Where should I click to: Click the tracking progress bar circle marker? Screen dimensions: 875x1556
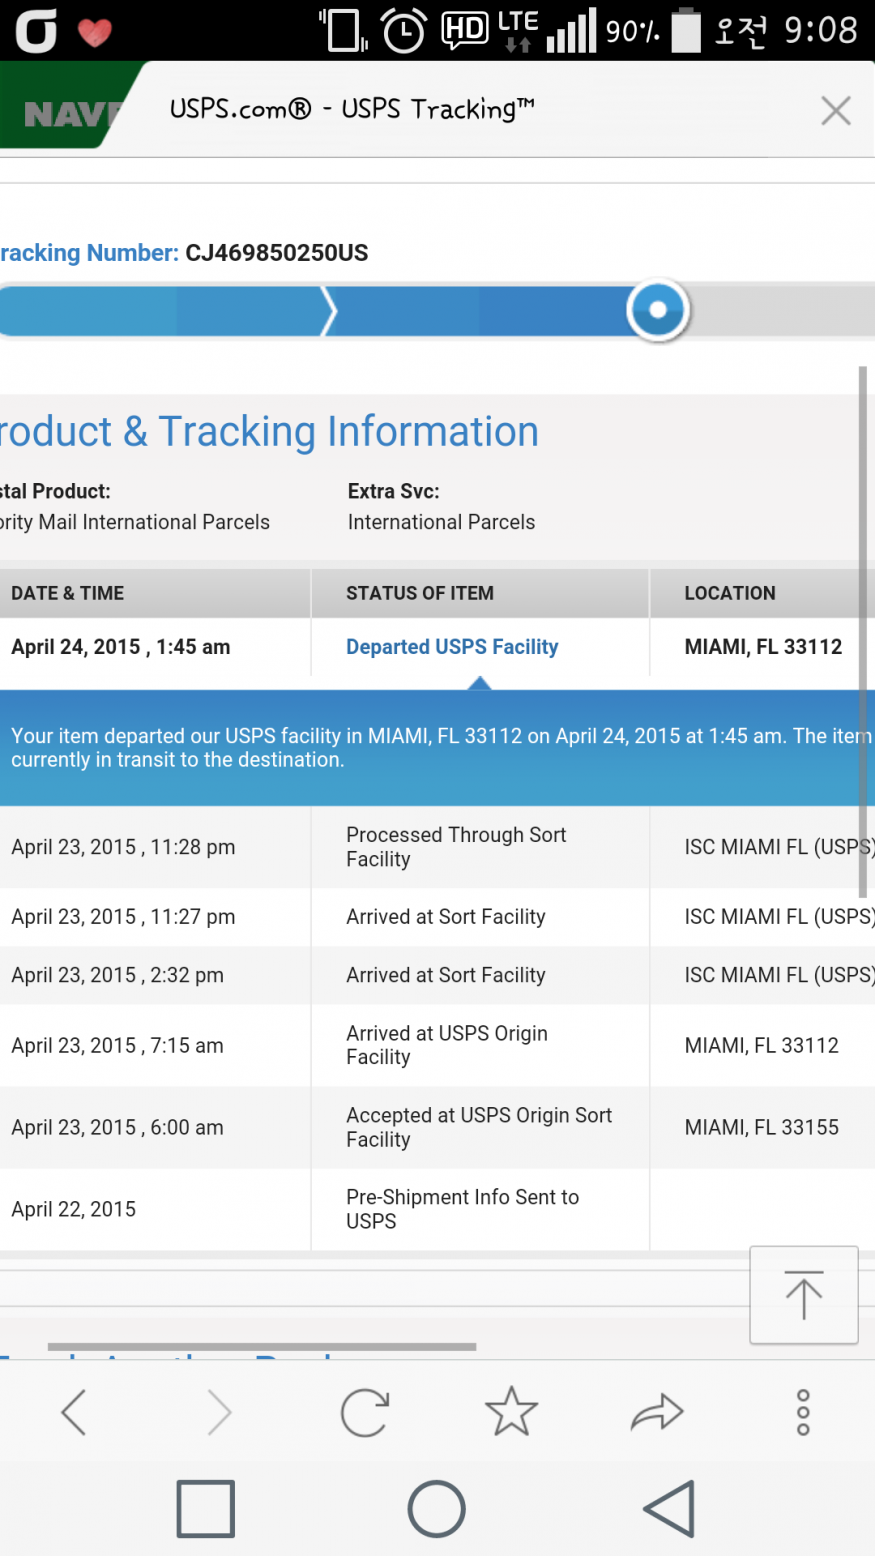(x=658, y=310)
